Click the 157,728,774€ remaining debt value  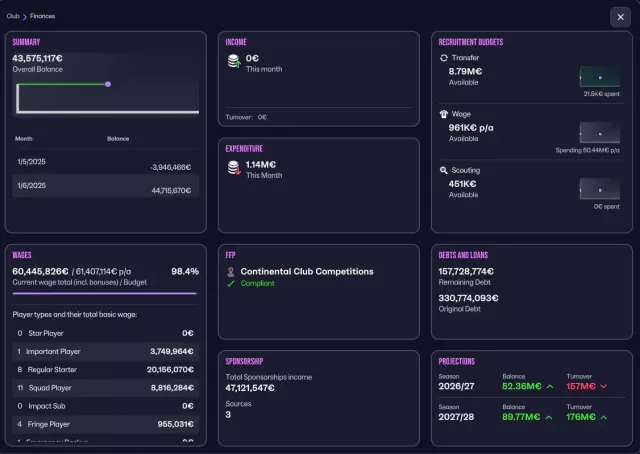coord(466,272)
